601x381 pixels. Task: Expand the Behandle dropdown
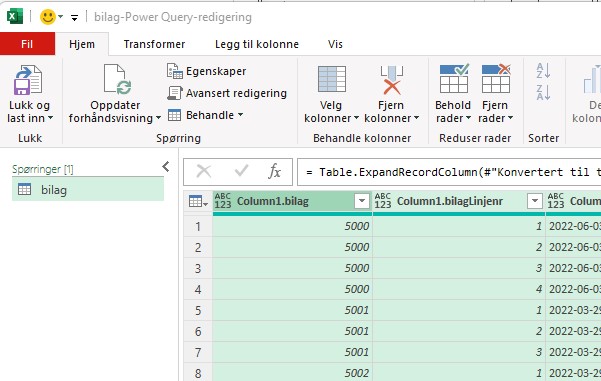point(205,115)
